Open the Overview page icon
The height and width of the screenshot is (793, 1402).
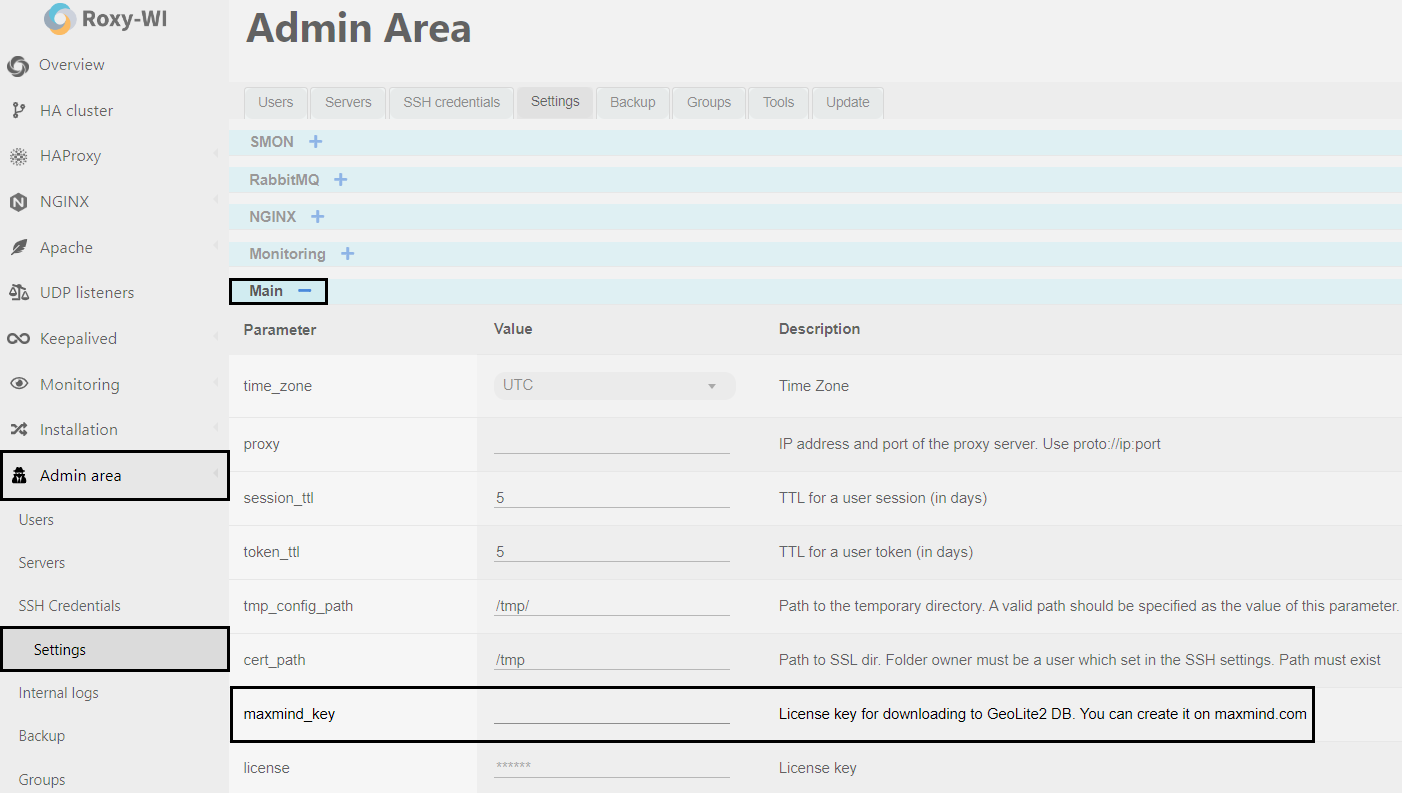(x=18, y=65)
